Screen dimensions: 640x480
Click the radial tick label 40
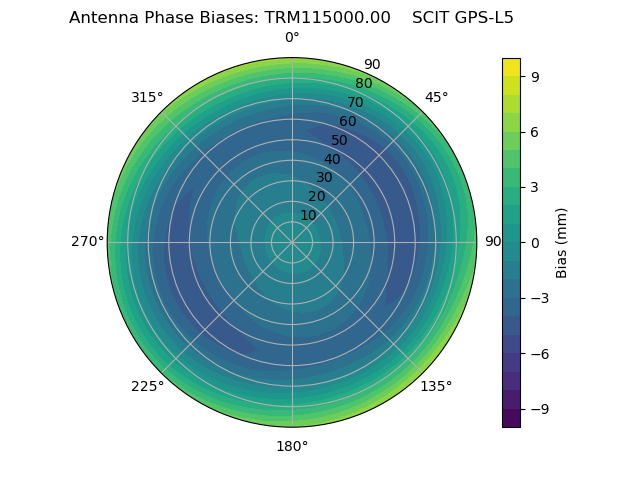pos(332,159)
